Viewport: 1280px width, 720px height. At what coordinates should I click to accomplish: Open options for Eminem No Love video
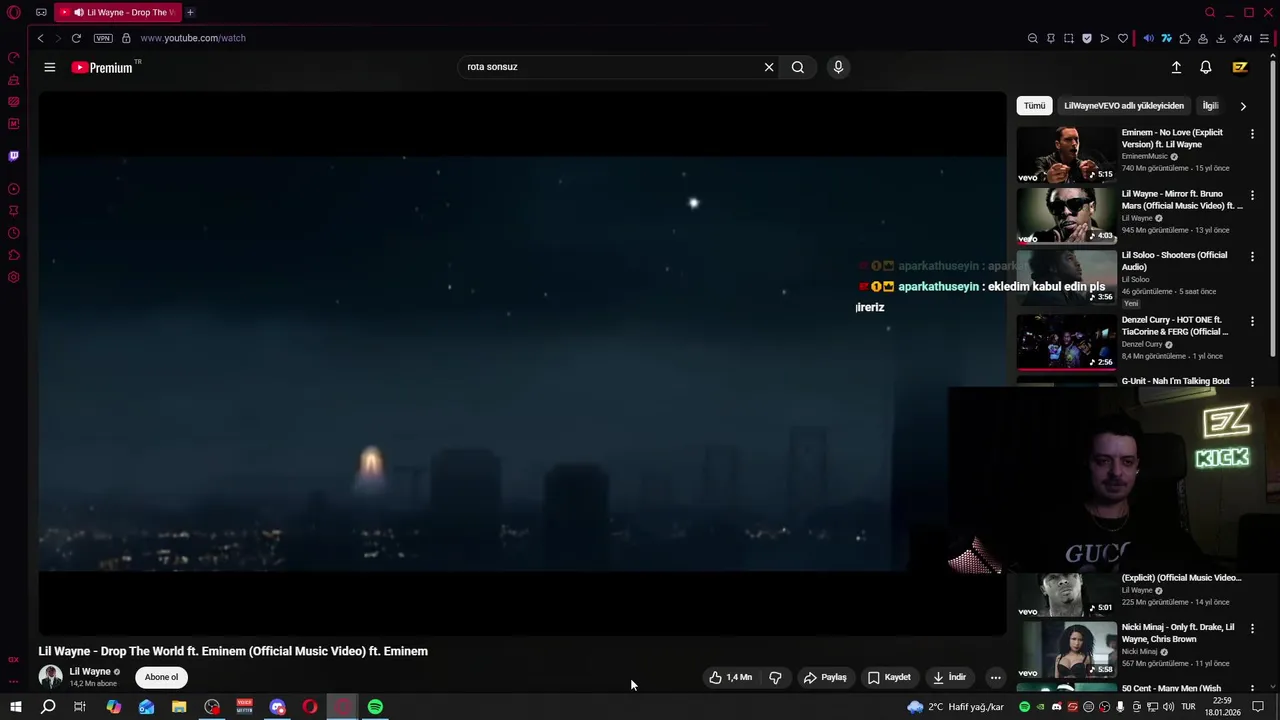1252,133
